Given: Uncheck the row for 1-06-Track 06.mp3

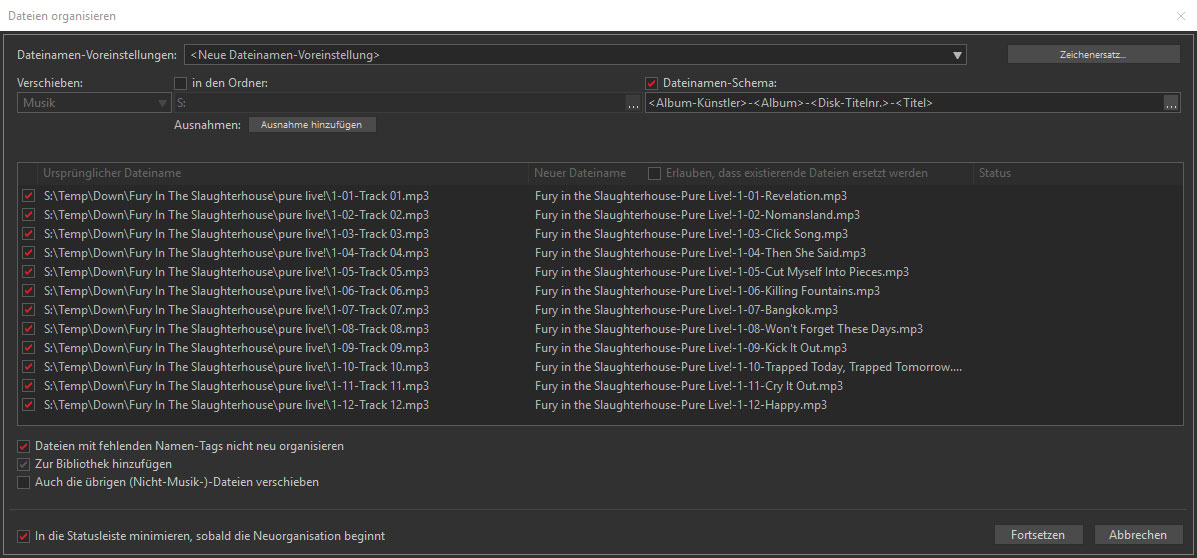Looking at the screenshot, I should [29, 291].
